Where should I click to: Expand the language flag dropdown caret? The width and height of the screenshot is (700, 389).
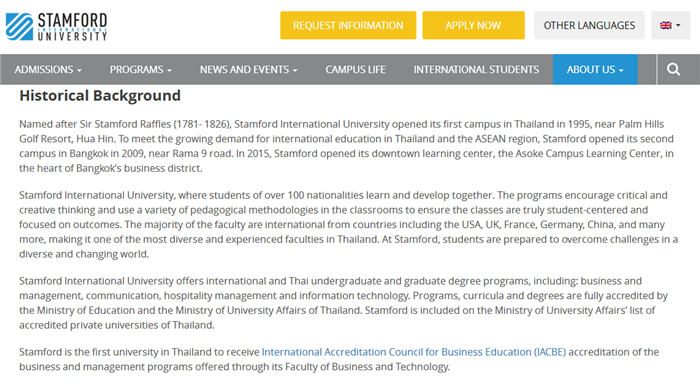(x=678, y=25)
